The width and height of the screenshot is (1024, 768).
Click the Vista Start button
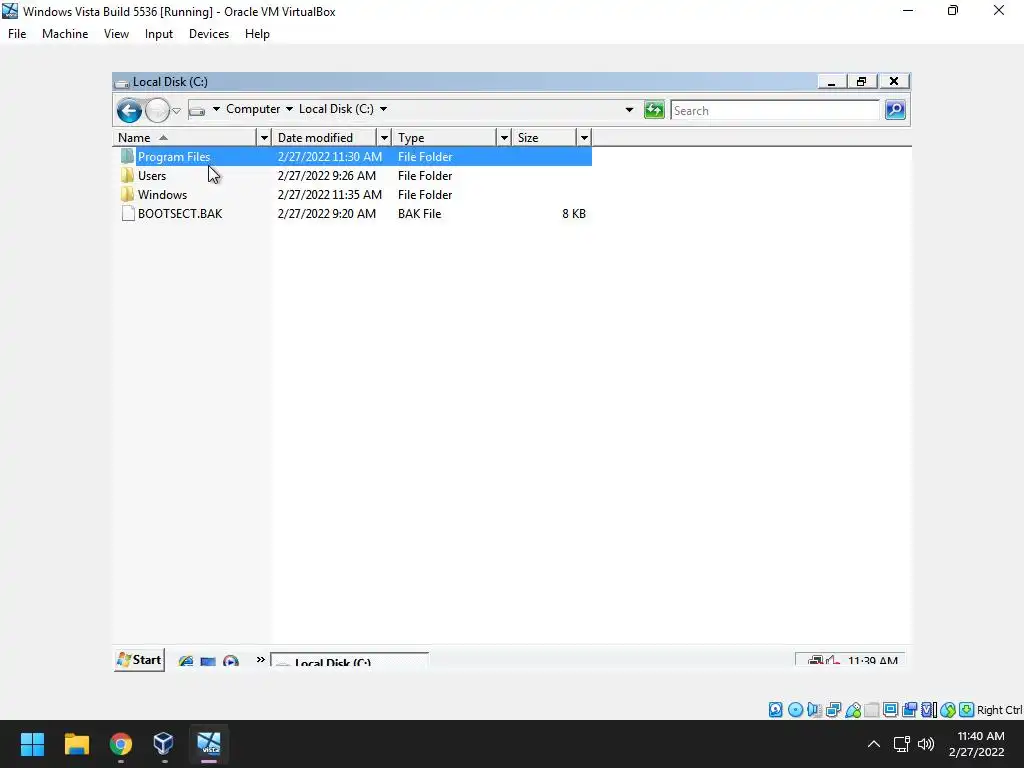(x=139, y=660)
